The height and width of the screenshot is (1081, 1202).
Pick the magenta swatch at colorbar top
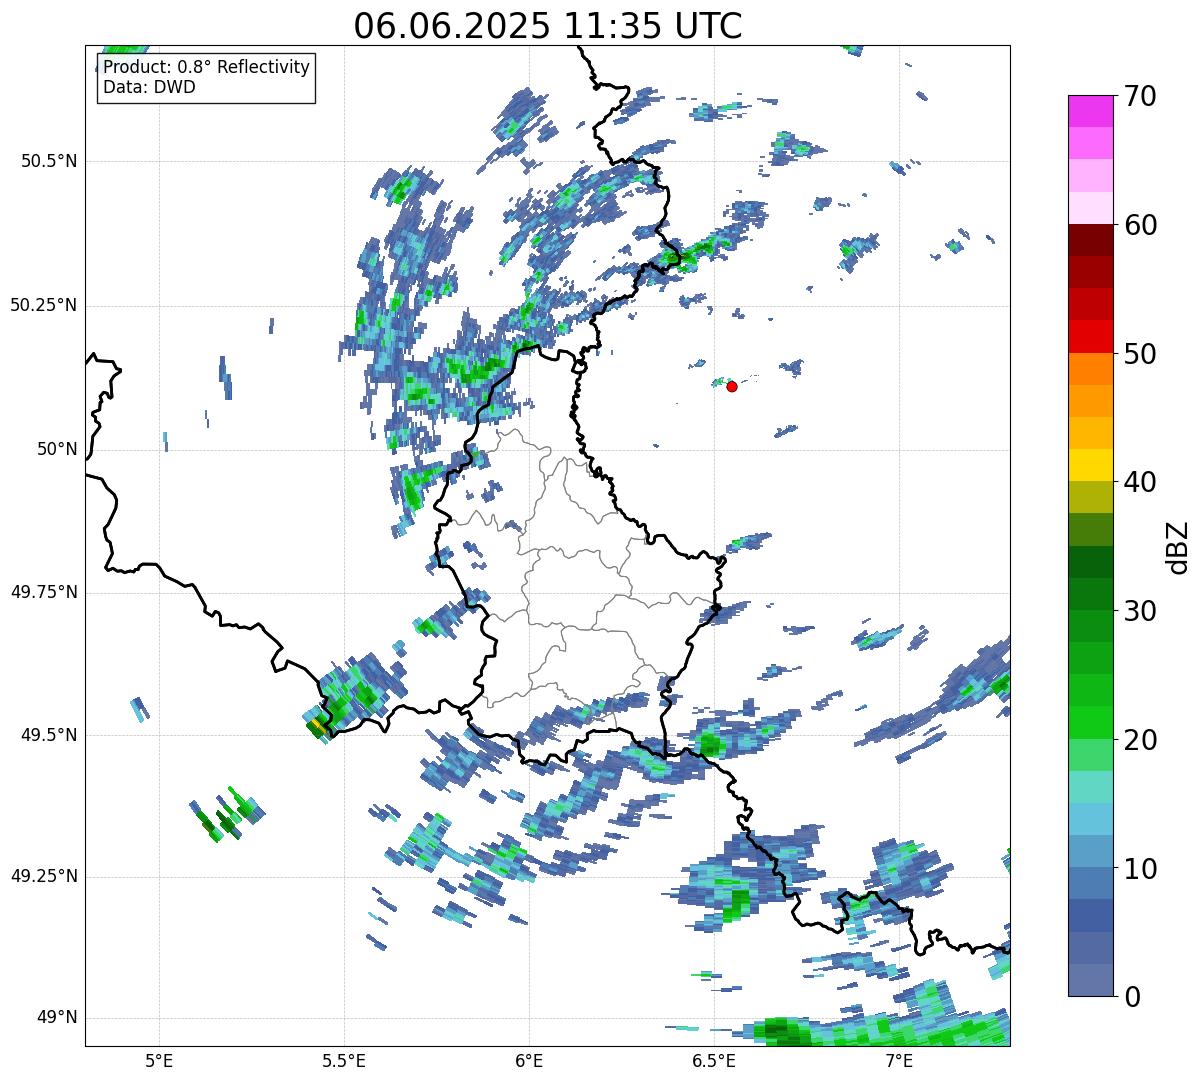coord(1090,111)
